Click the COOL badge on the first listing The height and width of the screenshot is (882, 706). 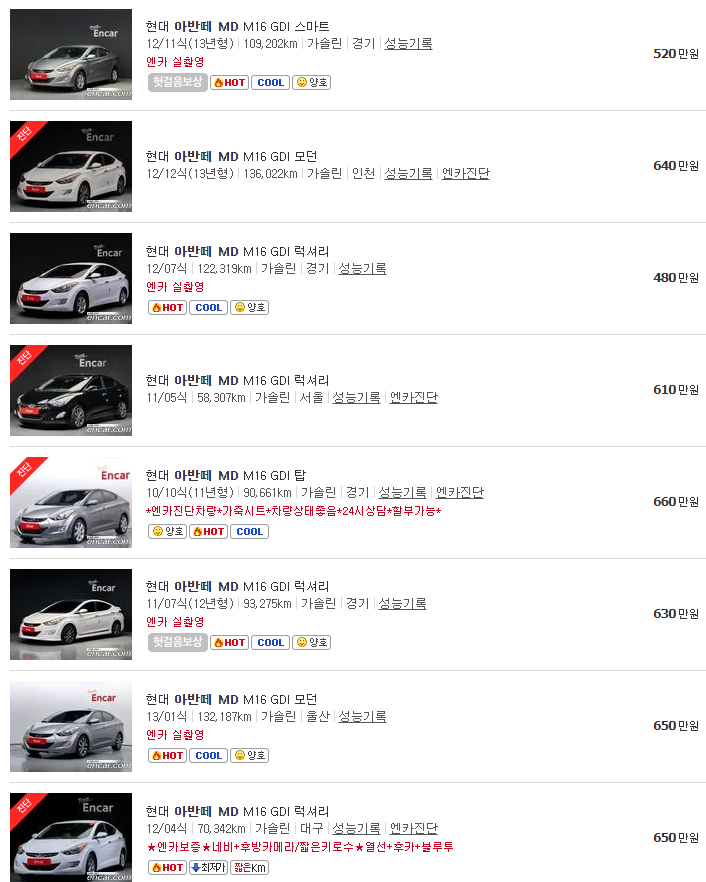(x=269, y=81)
